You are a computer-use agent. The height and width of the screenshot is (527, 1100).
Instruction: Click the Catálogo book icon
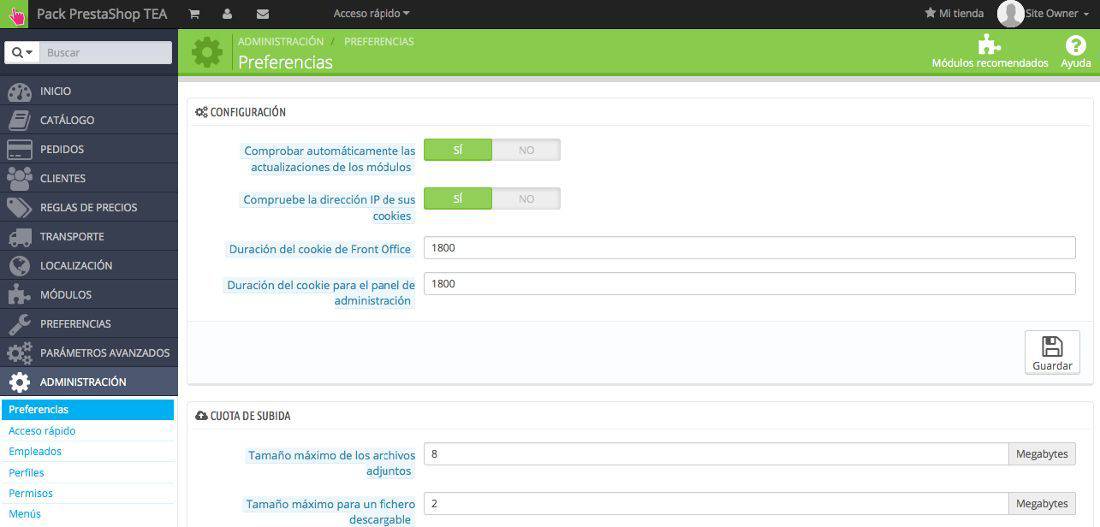pos(20,121)
